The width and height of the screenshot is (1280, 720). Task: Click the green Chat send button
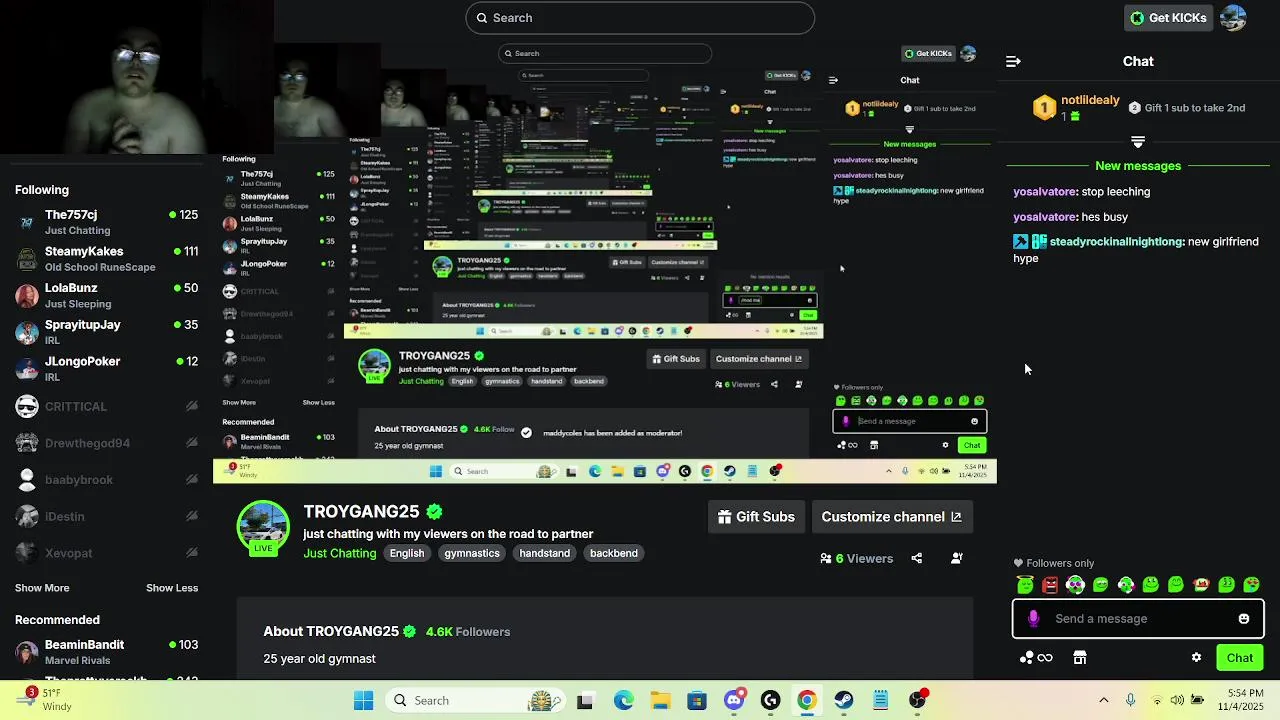pyautogui.click(x=1240, y=658)
